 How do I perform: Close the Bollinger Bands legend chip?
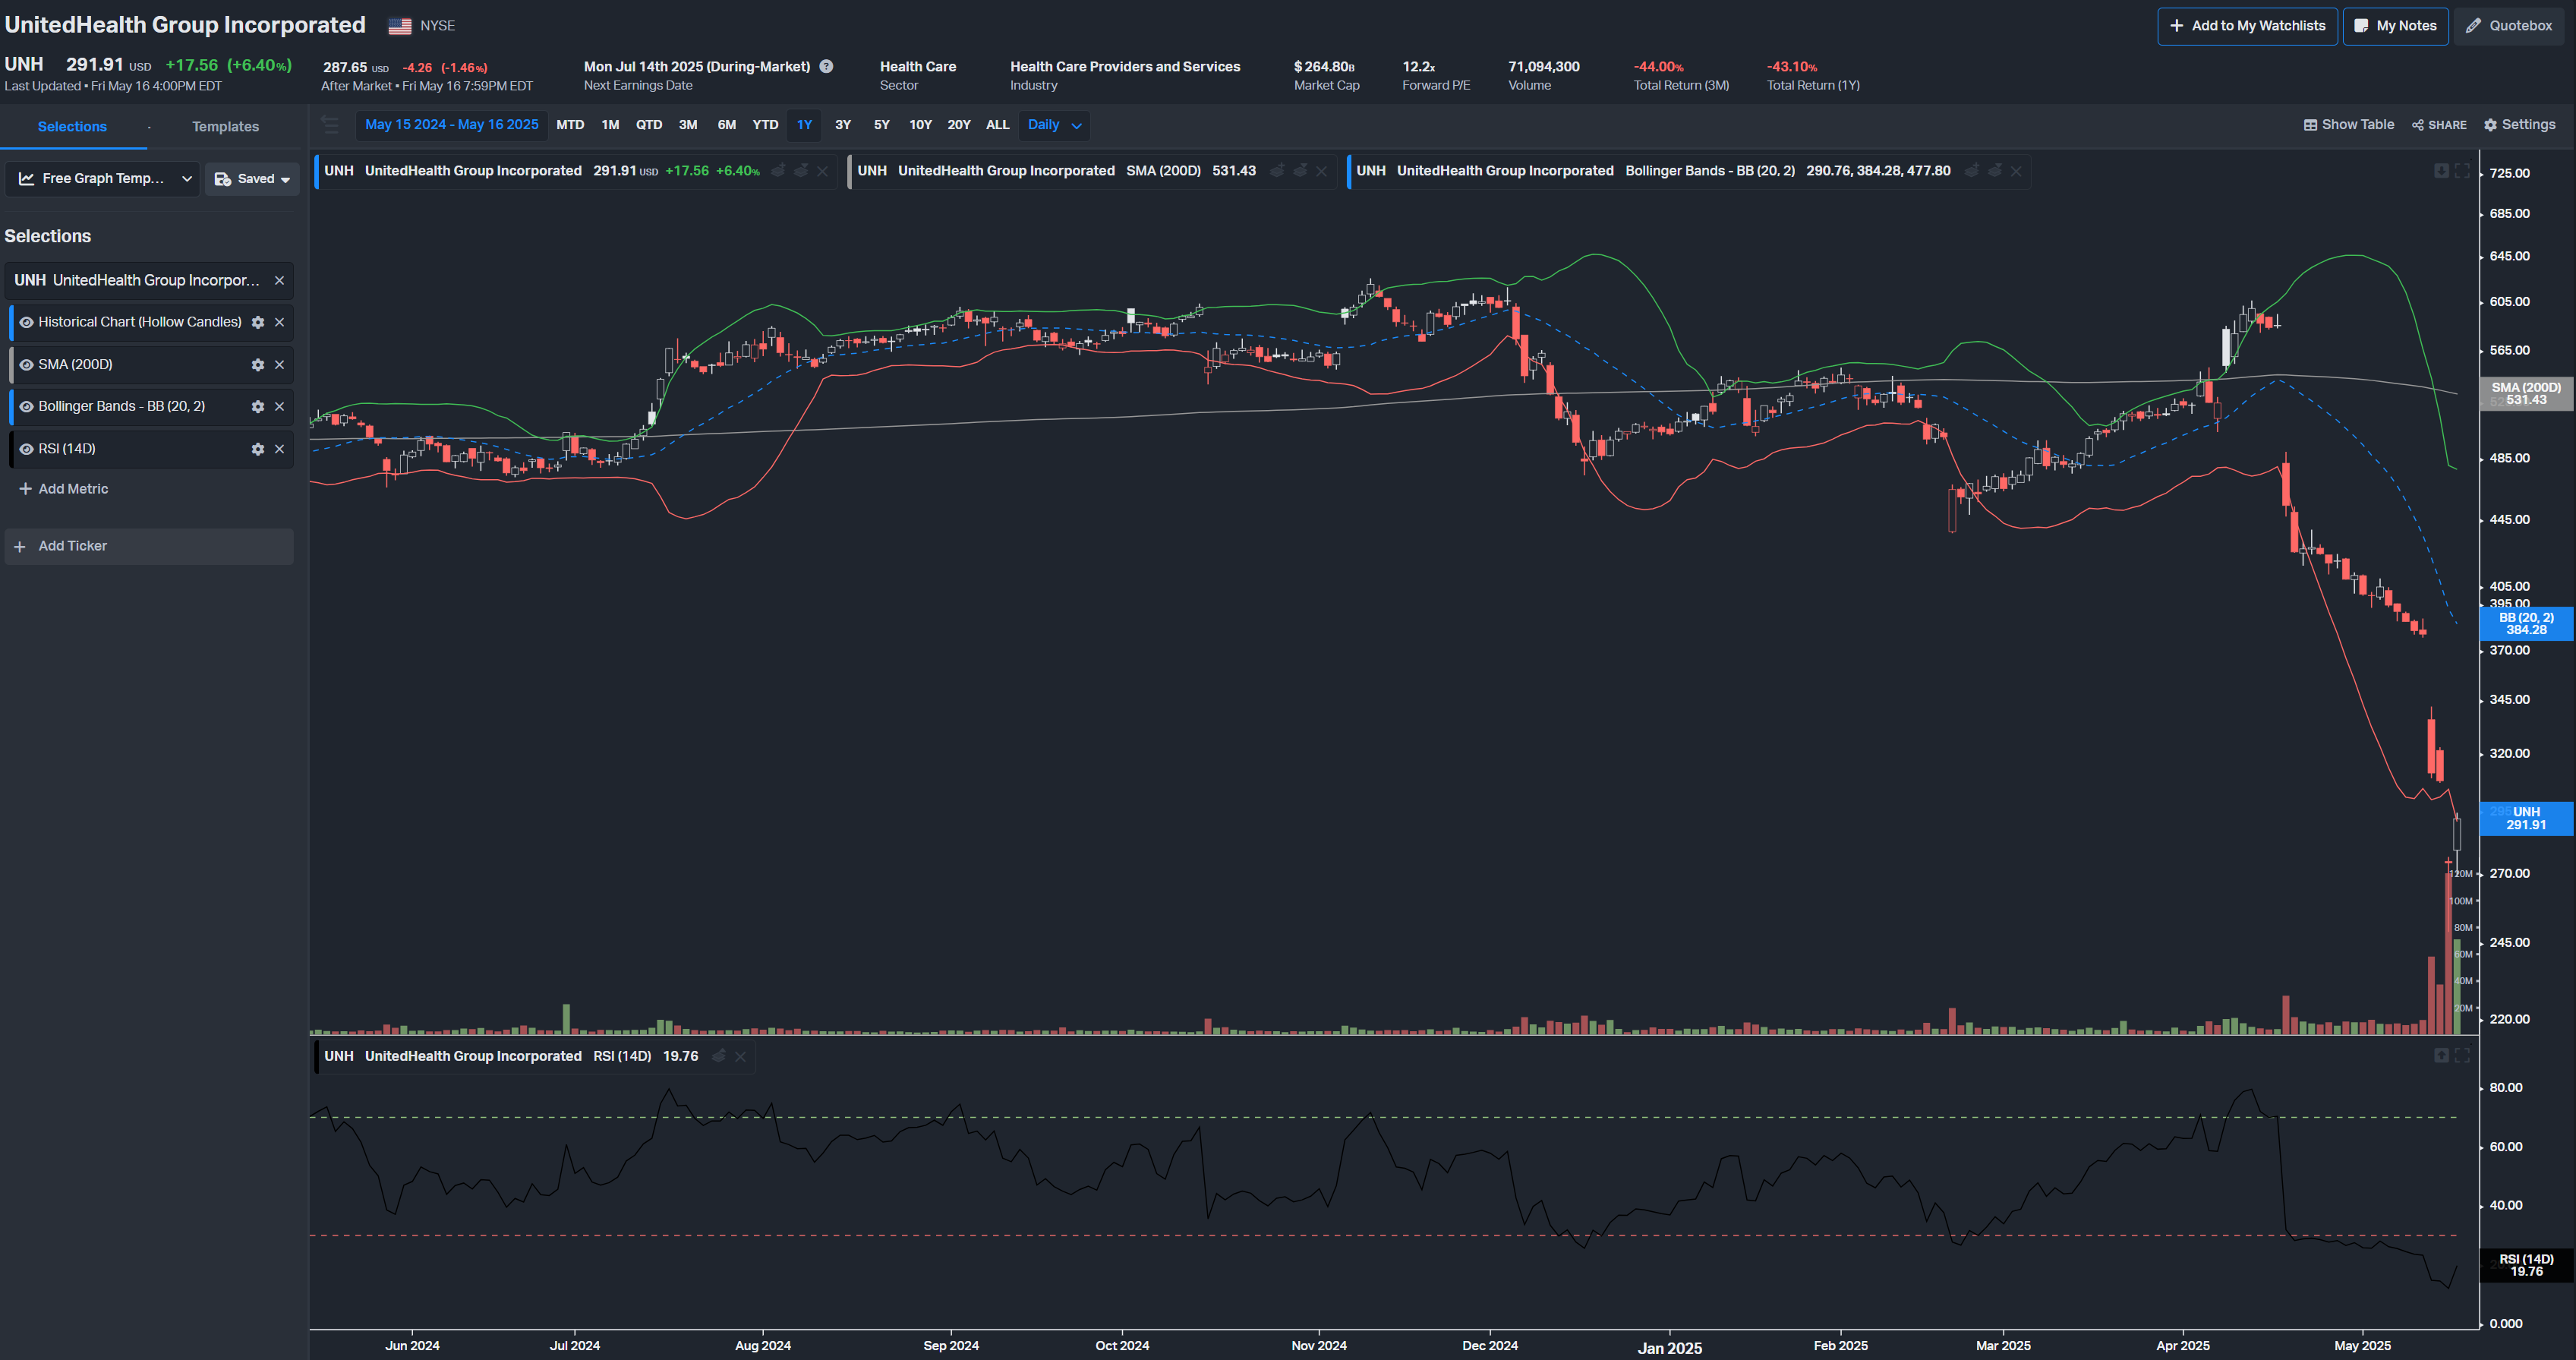coord(2016,171)
